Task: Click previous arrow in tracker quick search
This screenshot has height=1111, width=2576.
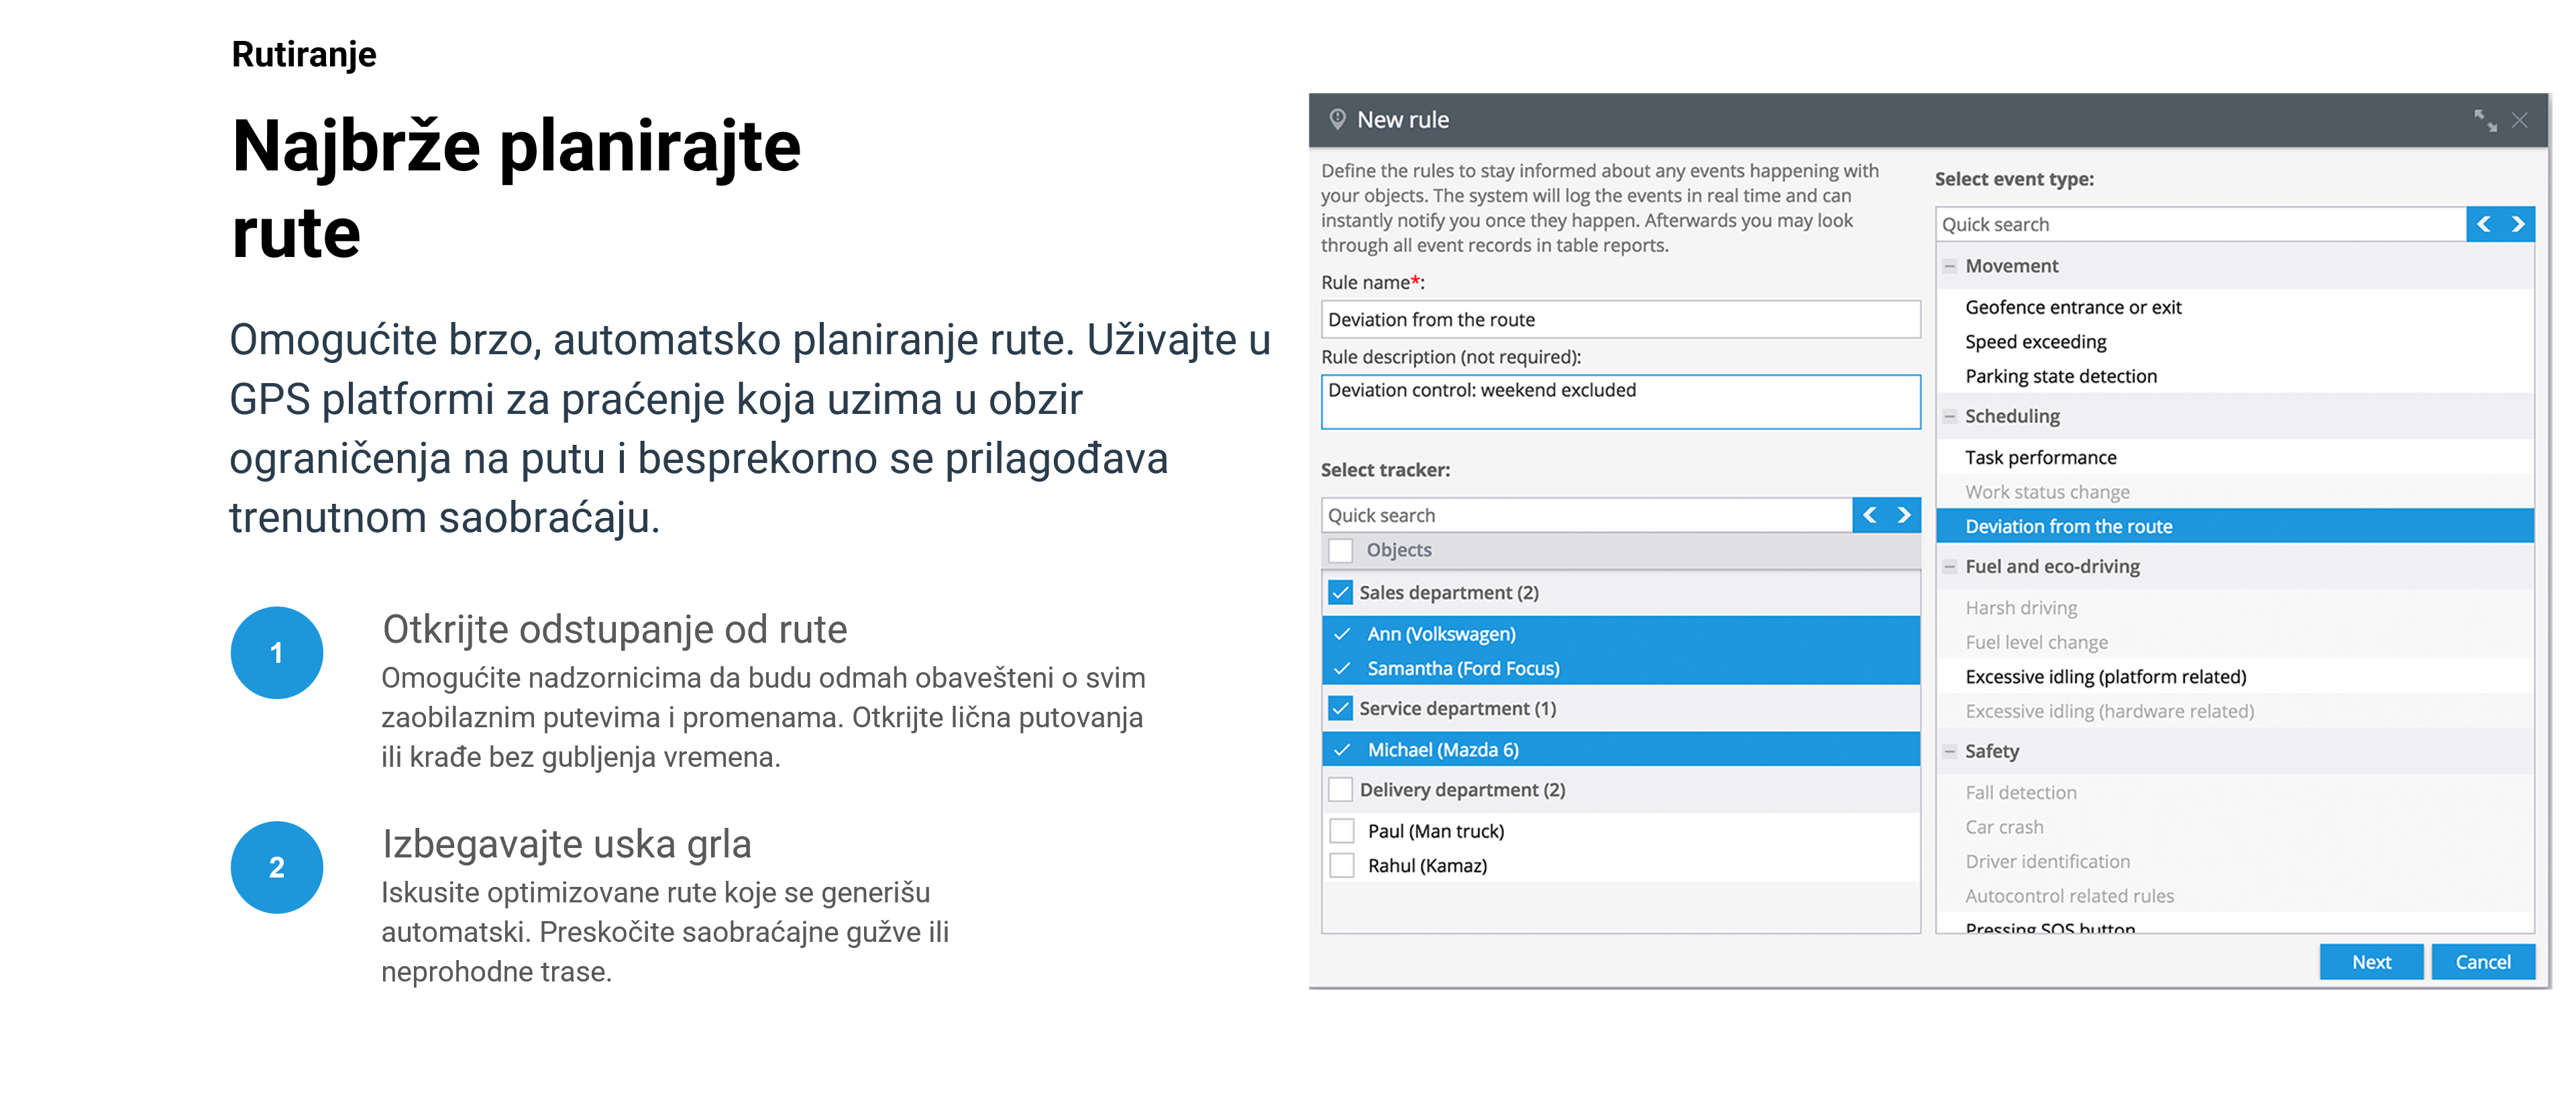Action: 1870,515
